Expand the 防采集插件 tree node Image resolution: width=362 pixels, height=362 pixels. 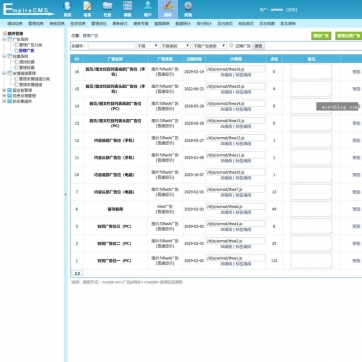click(x=4, y=101)
